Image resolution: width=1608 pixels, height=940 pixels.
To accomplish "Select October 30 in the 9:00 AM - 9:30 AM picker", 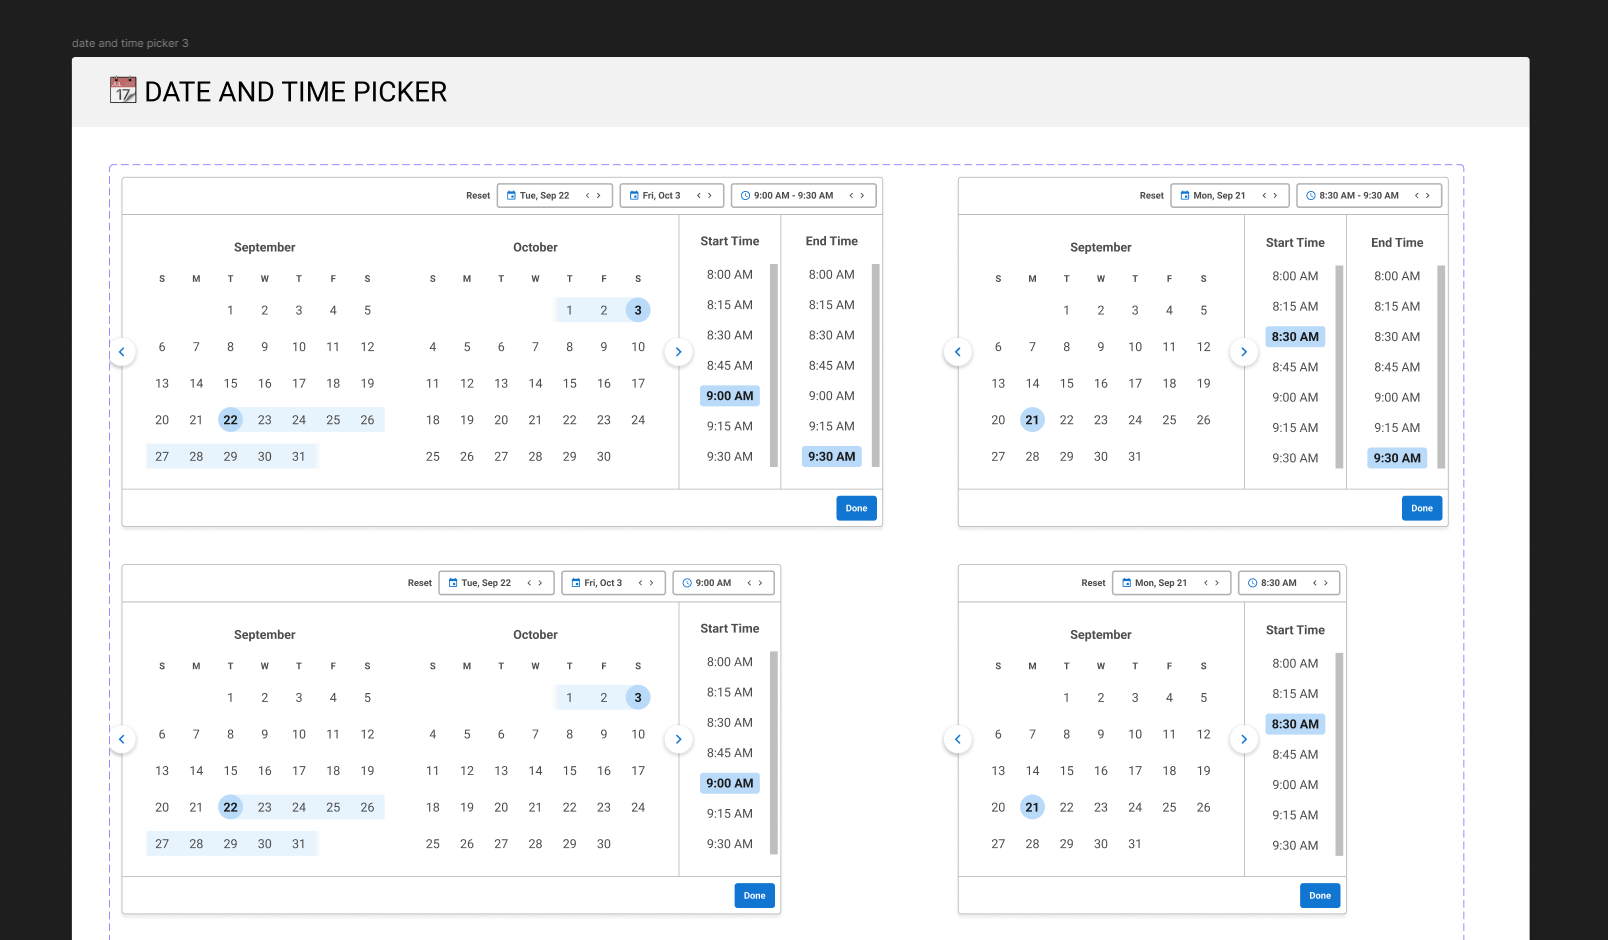I will point(604,457).
